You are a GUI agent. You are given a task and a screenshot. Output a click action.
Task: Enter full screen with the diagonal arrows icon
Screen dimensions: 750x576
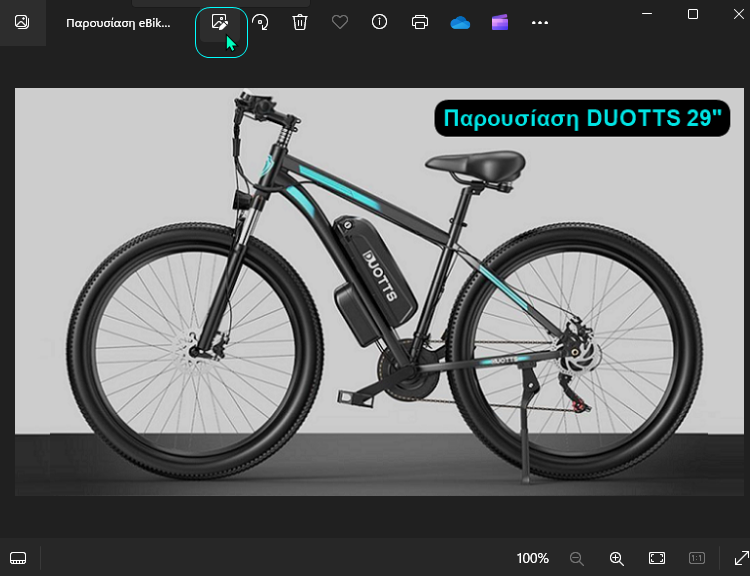click(x=742, y=558)
